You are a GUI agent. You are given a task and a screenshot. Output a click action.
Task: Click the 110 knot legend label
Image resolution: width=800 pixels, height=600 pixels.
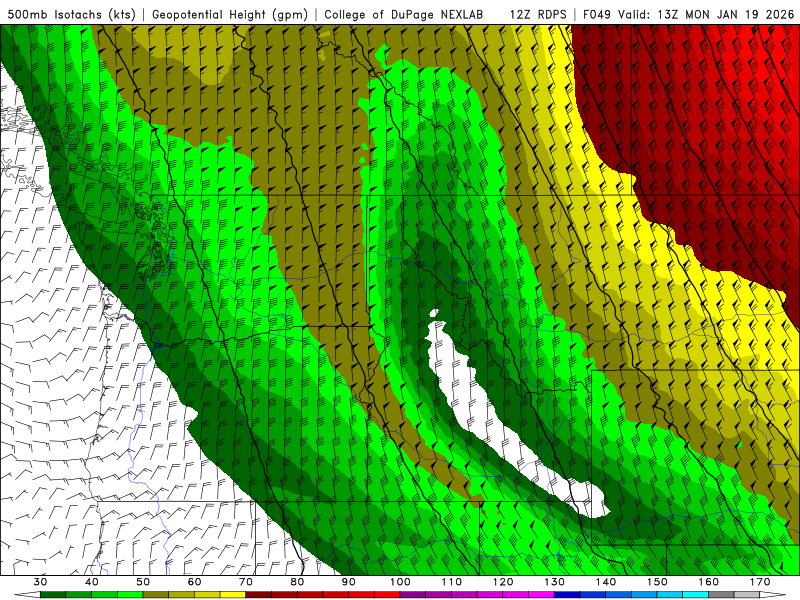pos(452,582)
